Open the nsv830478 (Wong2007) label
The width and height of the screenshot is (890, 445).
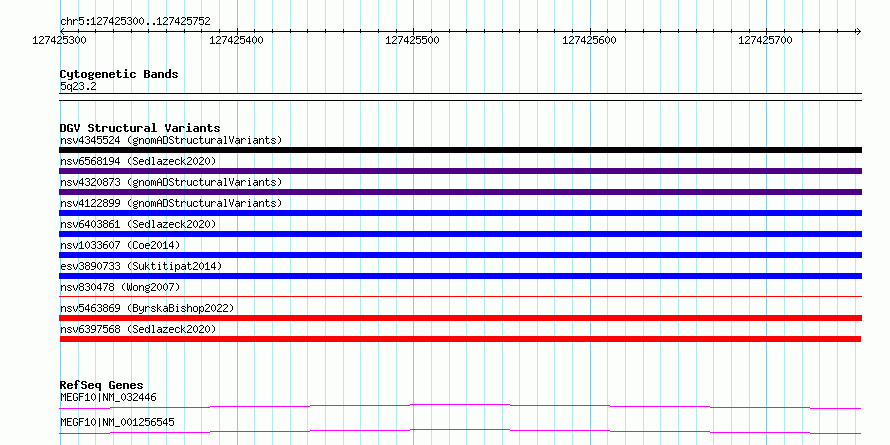120,287
